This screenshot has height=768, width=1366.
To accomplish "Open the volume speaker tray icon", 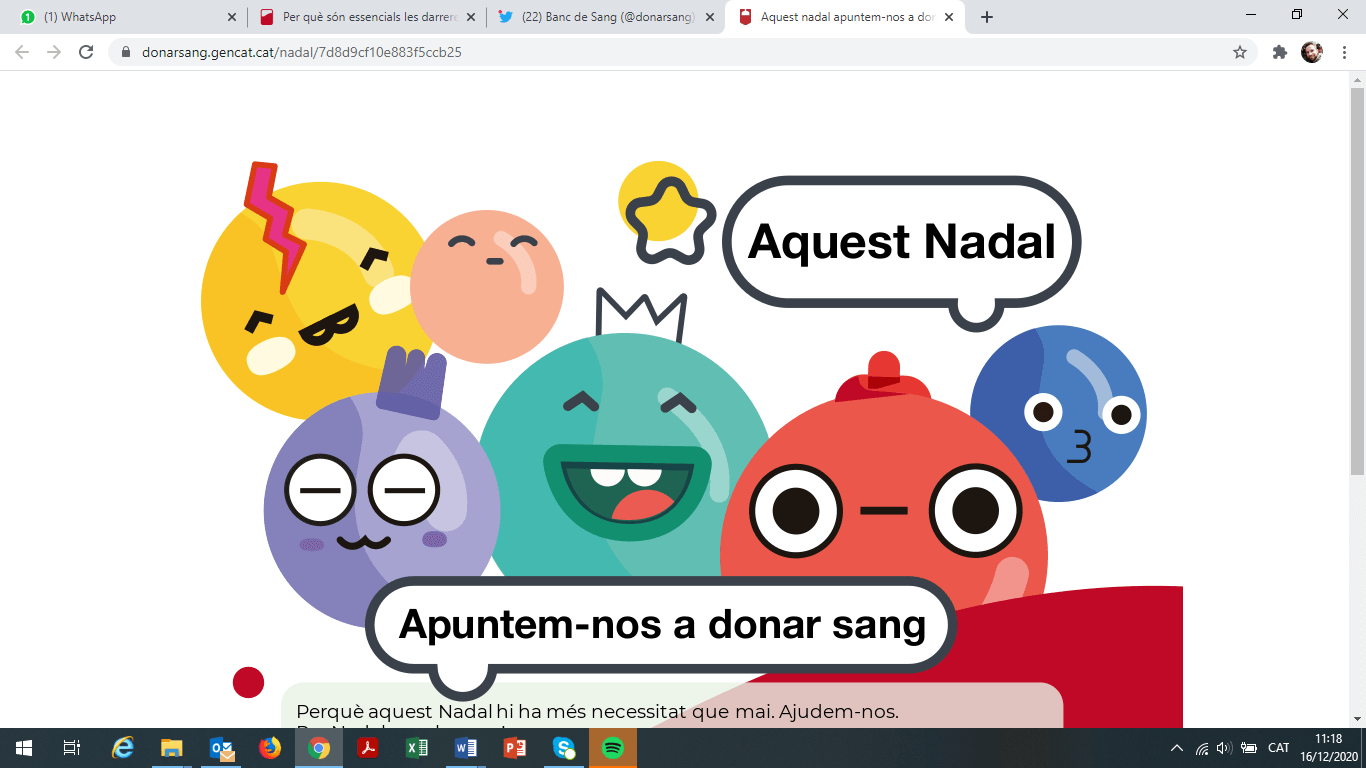I will pos(1224,748).
